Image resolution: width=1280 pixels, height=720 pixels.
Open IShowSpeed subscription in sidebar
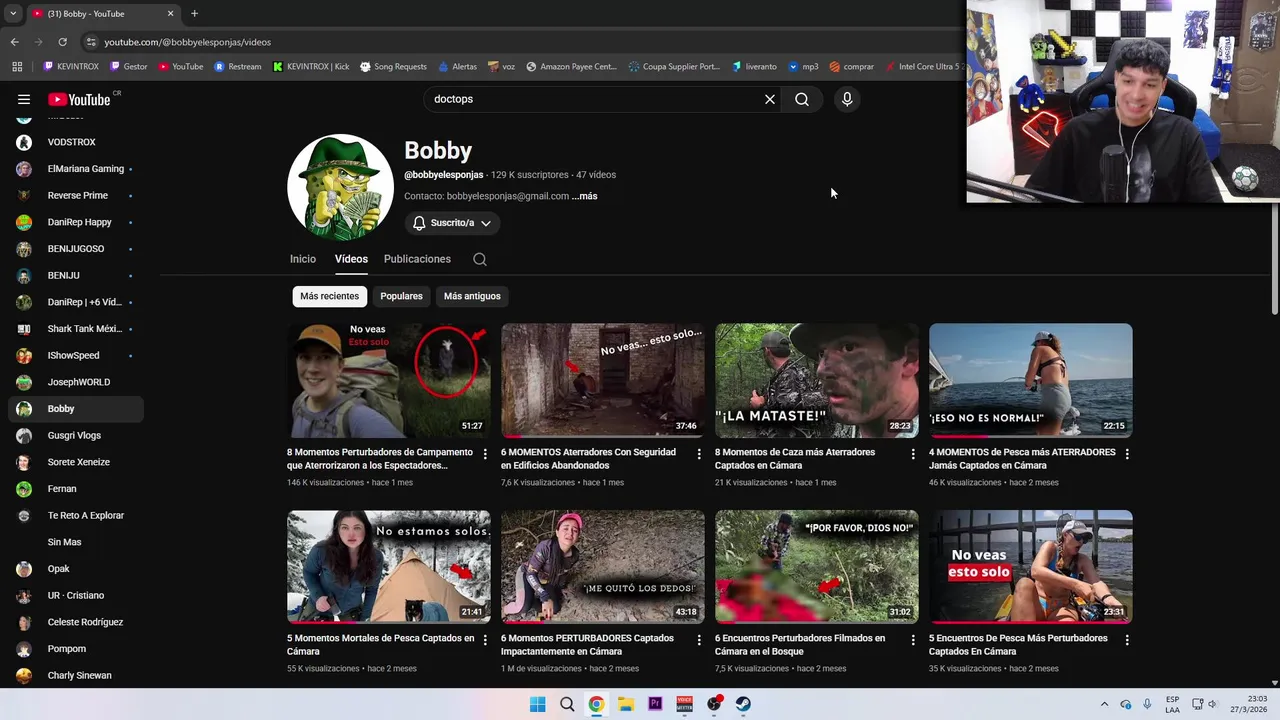coord(75,355)
